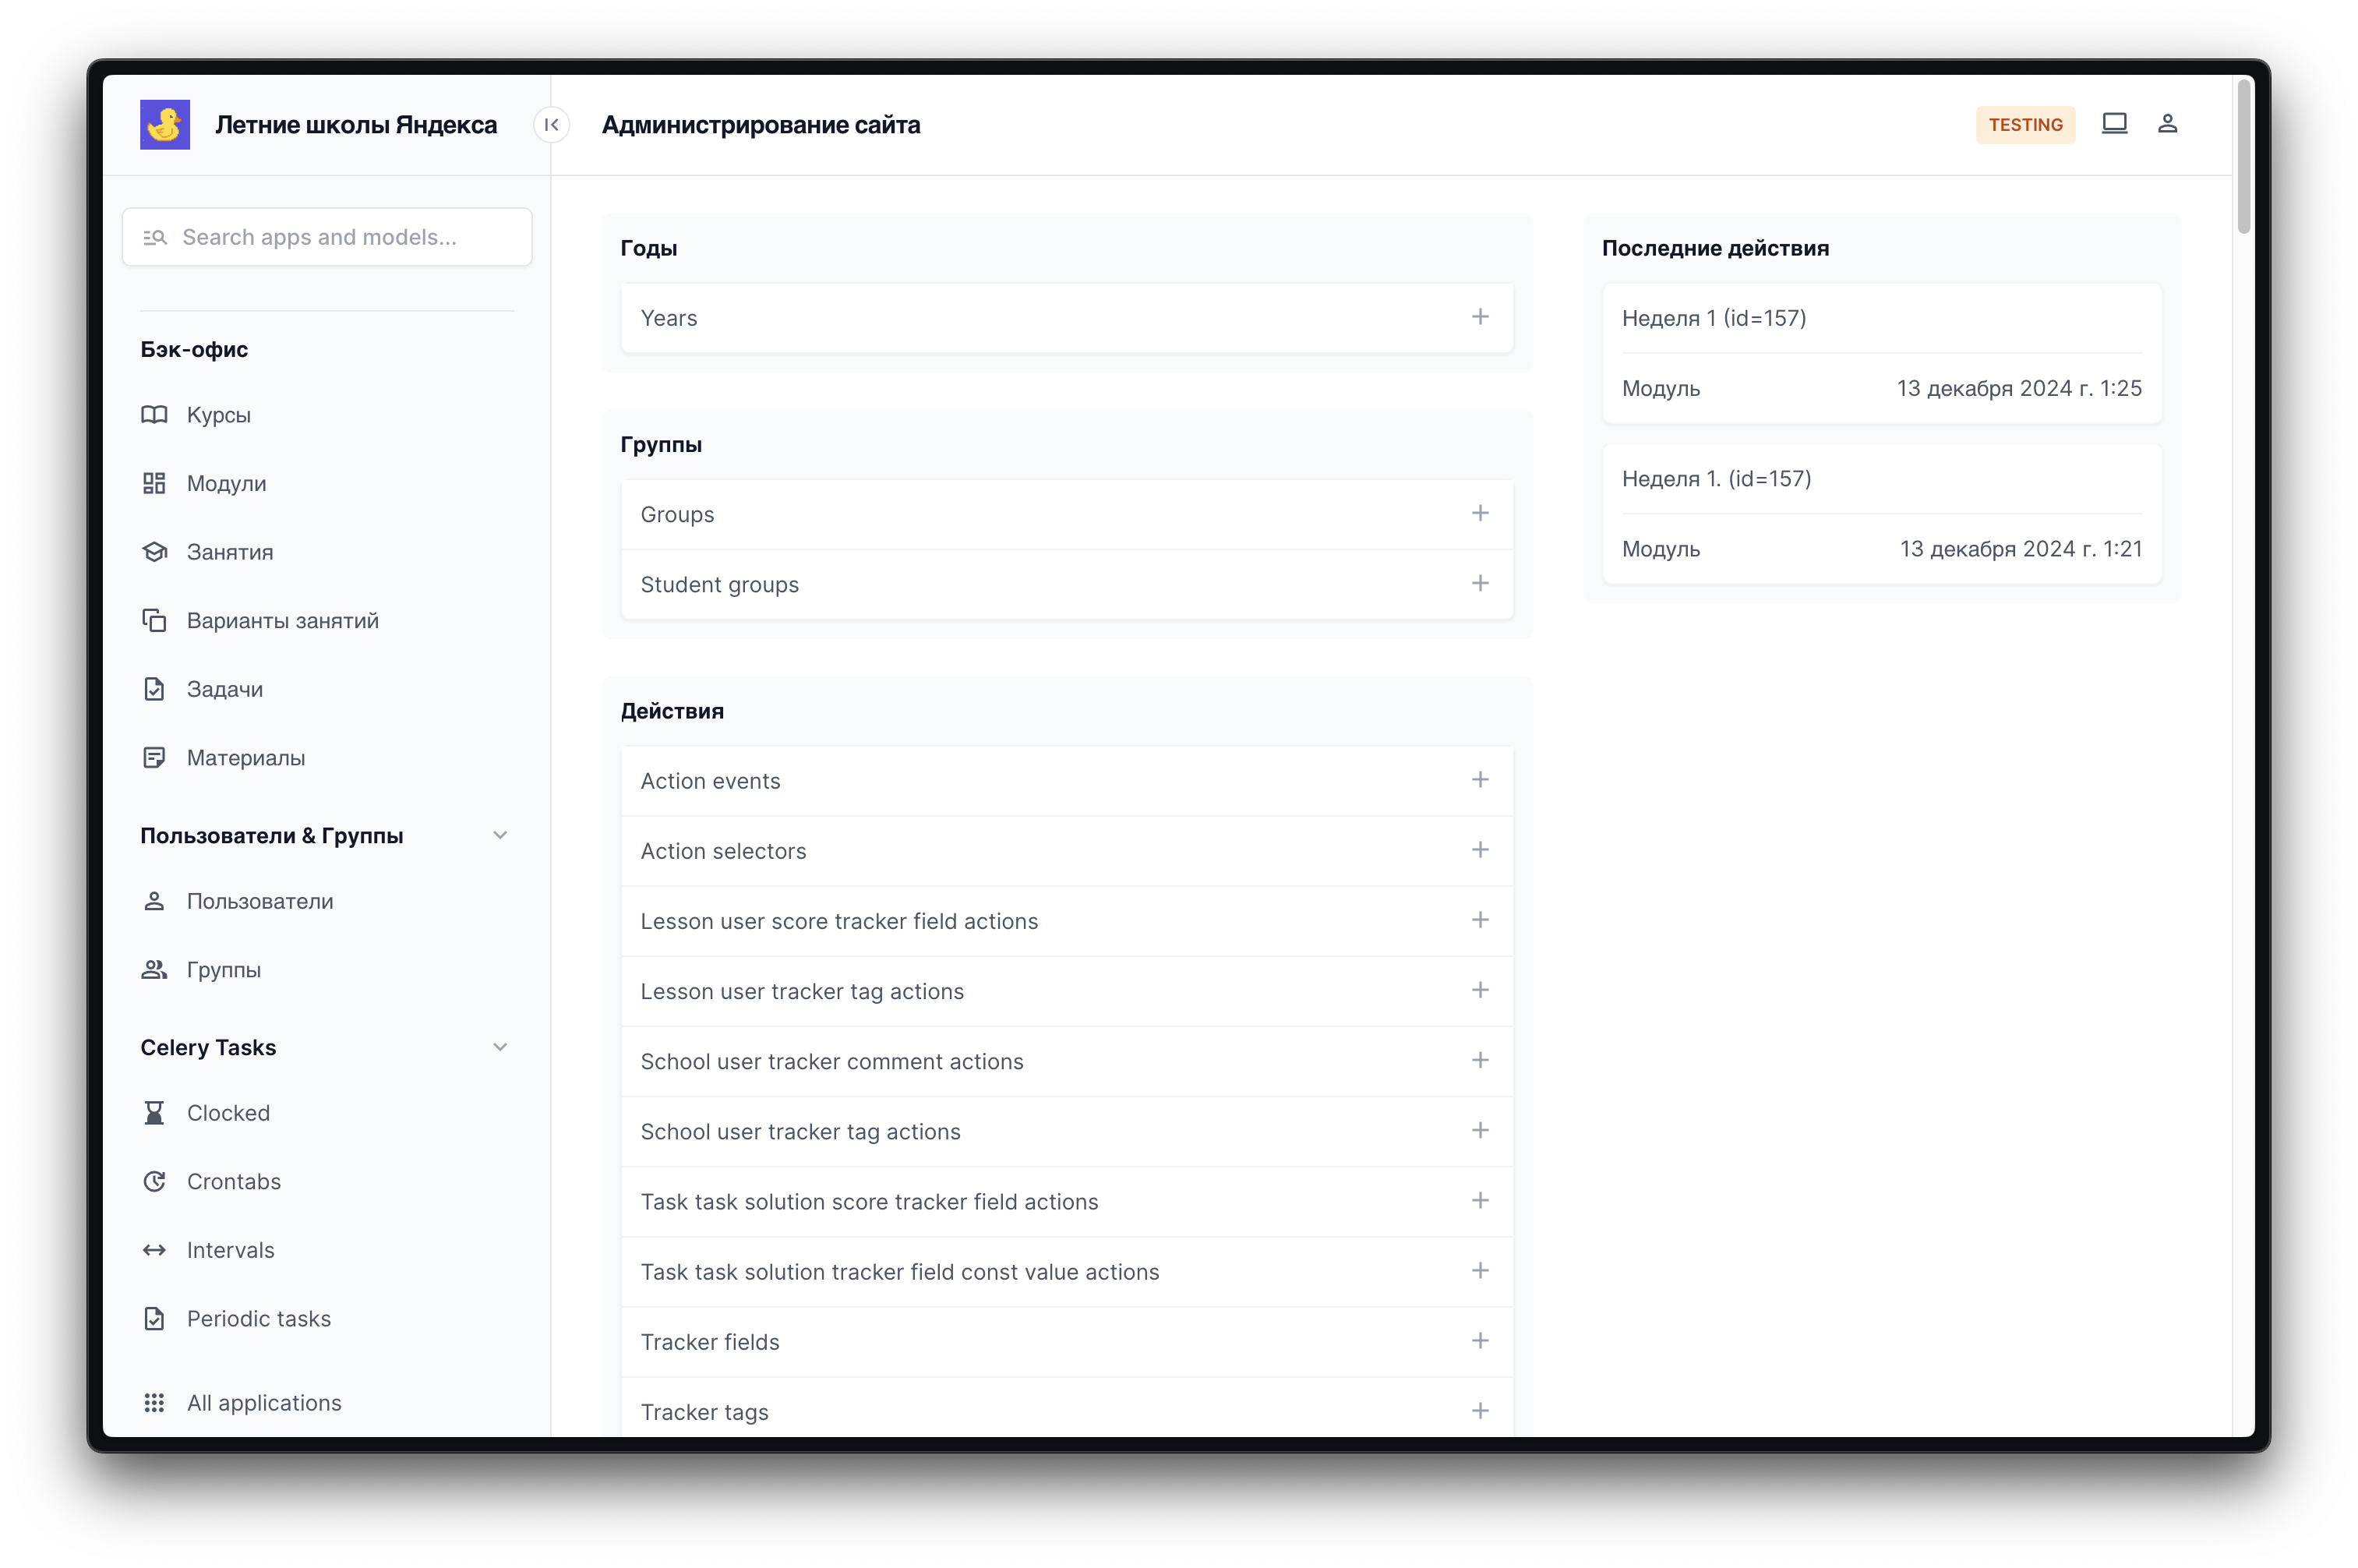Image resolution: width=2358 pixels, height=1568 pixels.
Task: Add a new Groups entry with plus
Action: tap(1480, 513)
